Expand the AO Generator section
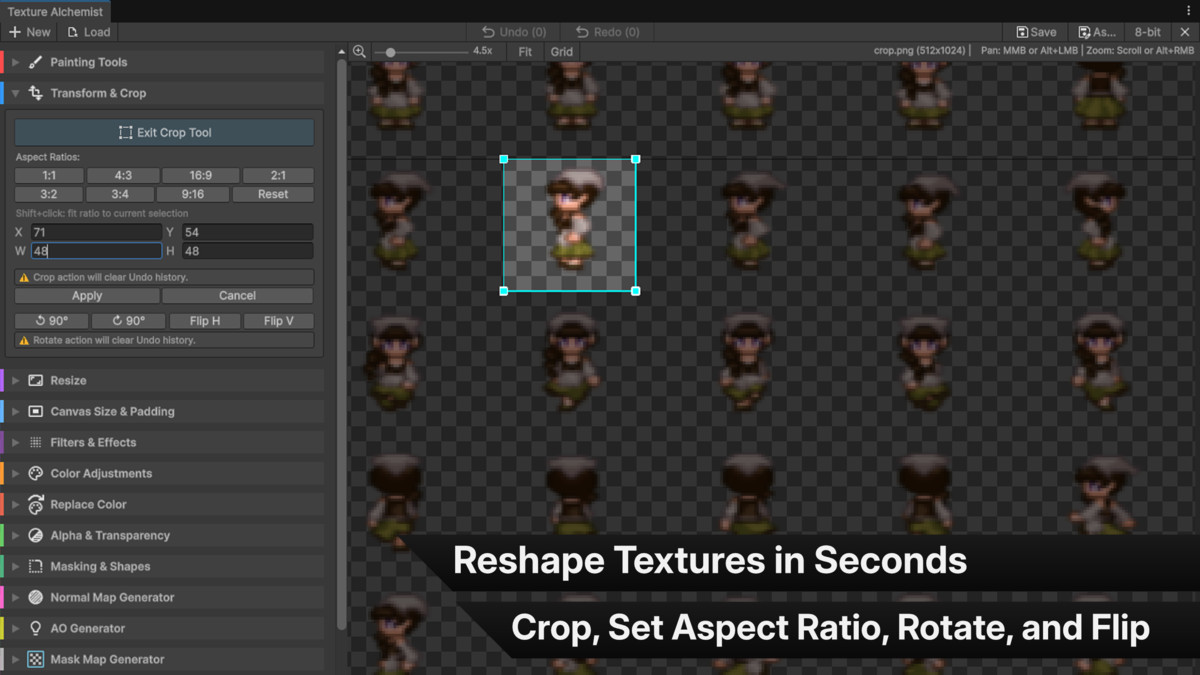1200x675 pixels. 15,629
